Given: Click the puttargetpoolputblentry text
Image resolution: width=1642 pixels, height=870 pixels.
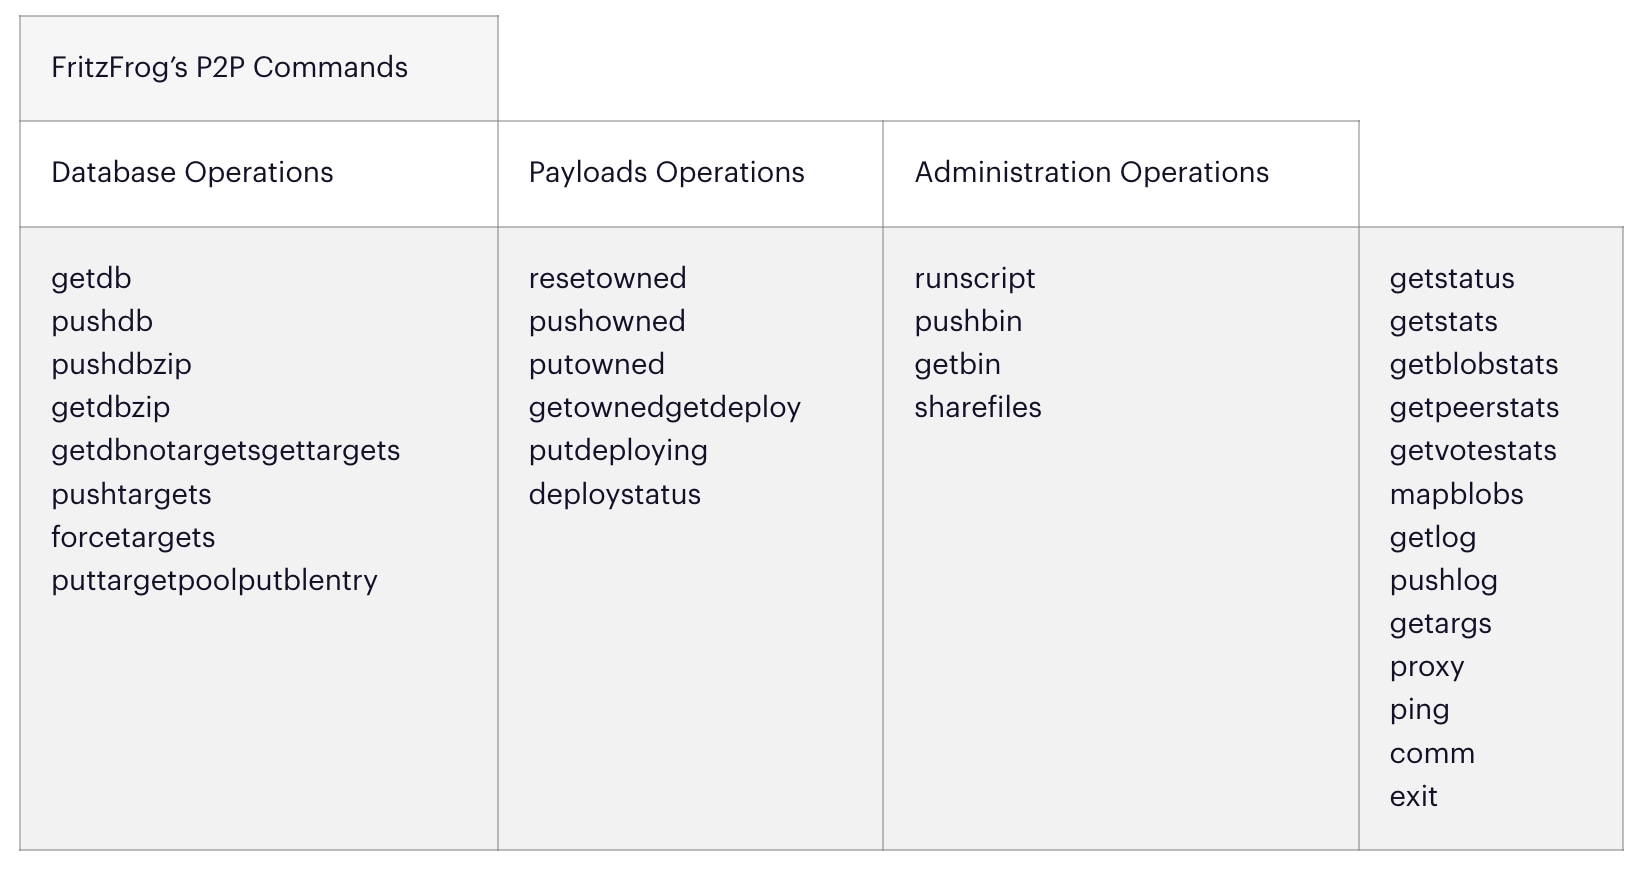Looking at the screenshot, I should click(214, 581).
